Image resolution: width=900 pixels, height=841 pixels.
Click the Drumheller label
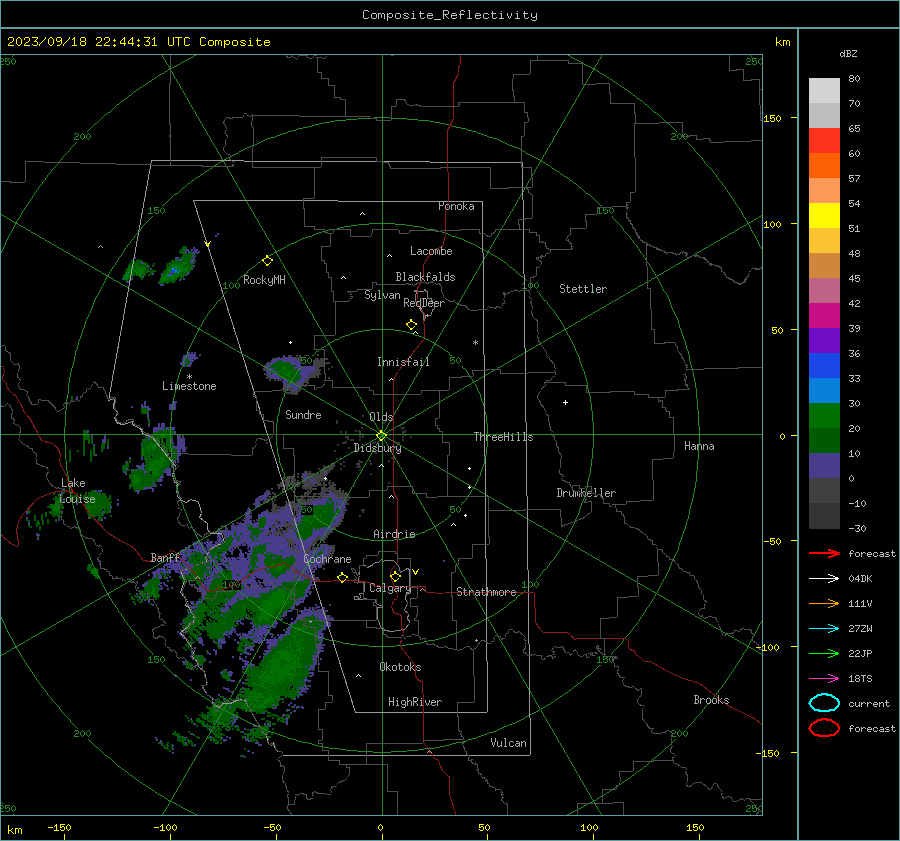[x=586, y=493]
